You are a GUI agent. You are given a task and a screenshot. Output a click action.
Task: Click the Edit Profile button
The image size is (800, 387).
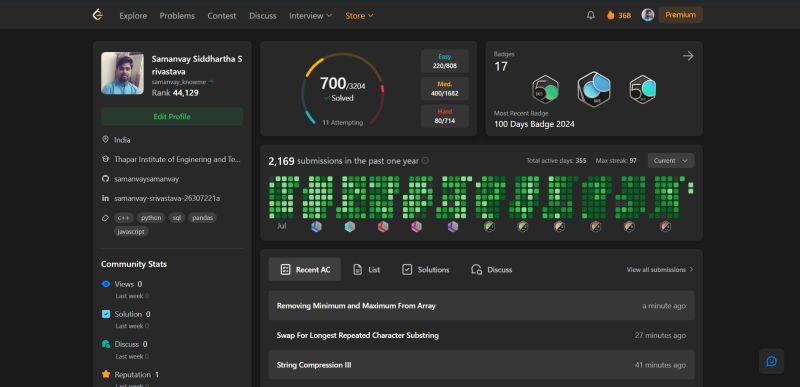click(x=172, y=117)
